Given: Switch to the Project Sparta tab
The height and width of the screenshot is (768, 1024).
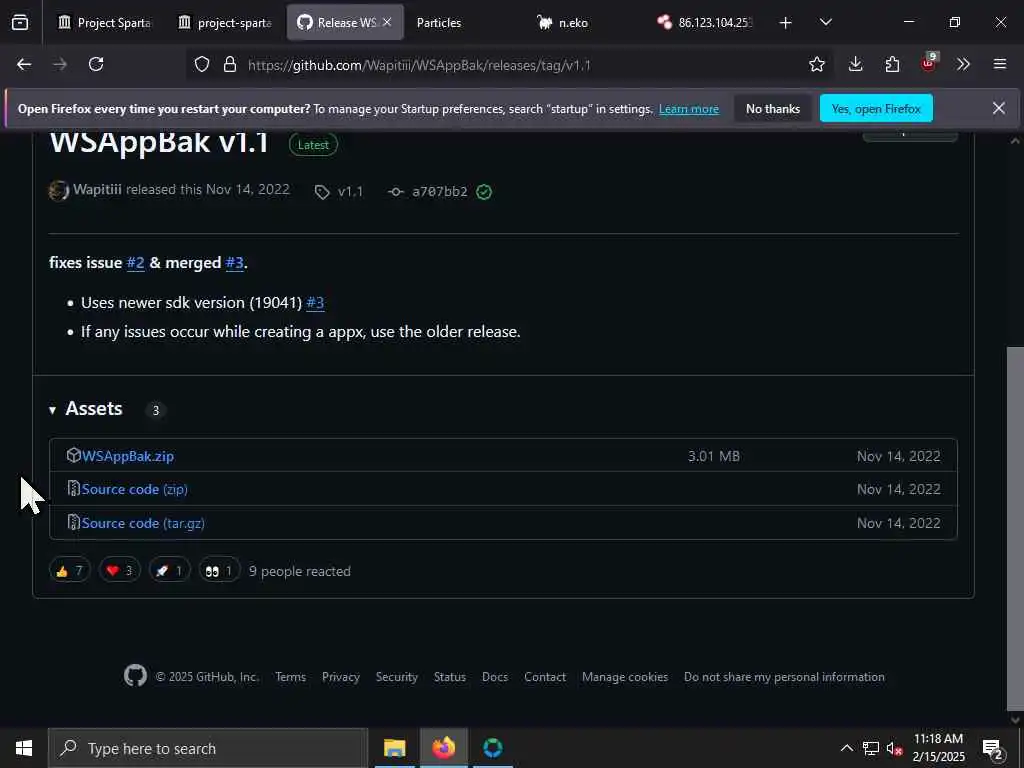Looking at the screenshot, I should tap(103, 23).
